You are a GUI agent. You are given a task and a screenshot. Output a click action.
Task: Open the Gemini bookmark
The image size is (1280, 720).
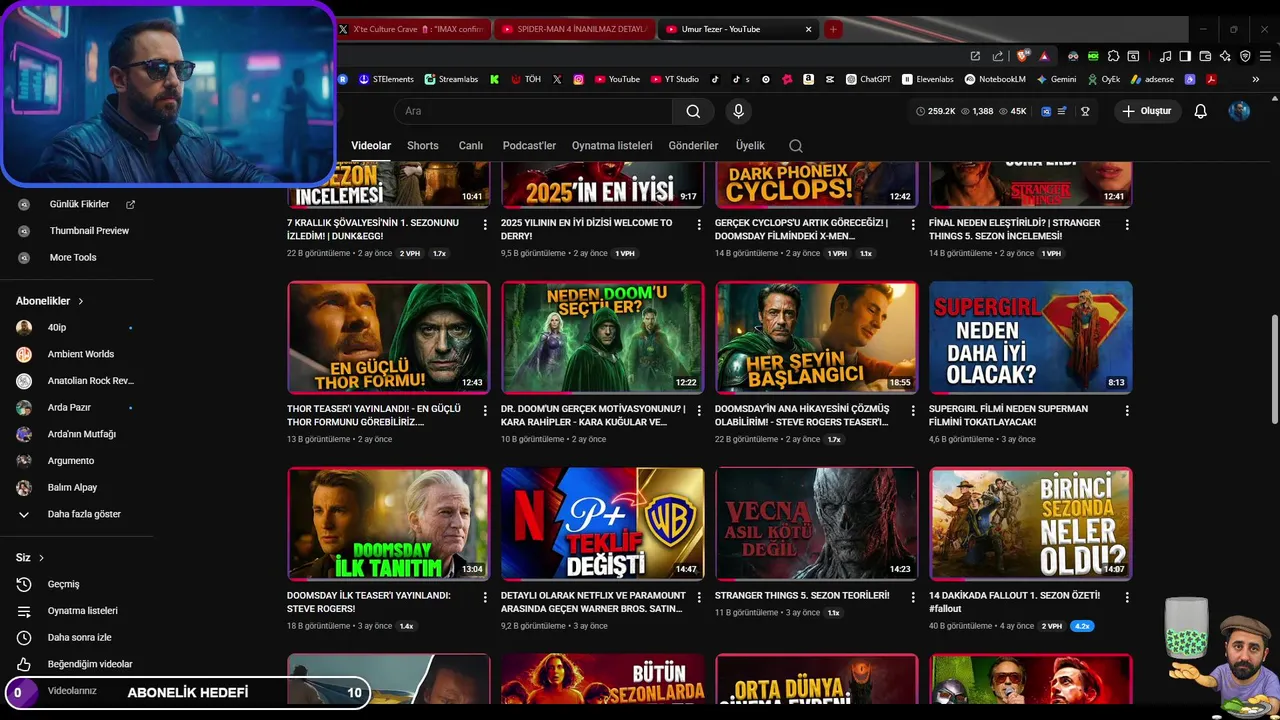1056,79
